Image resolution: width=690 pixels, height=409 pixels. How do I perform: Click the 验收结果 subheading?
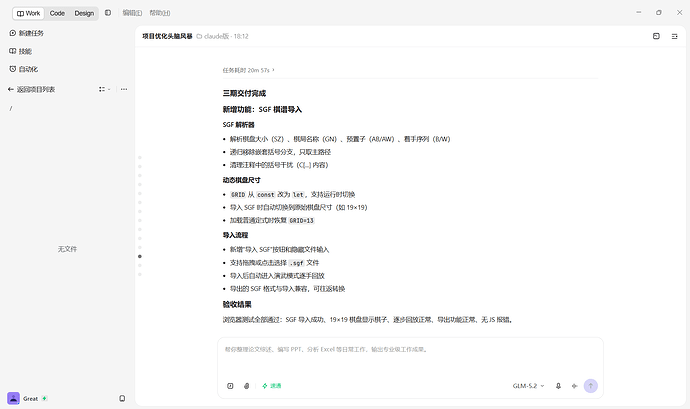coord(237,304)
